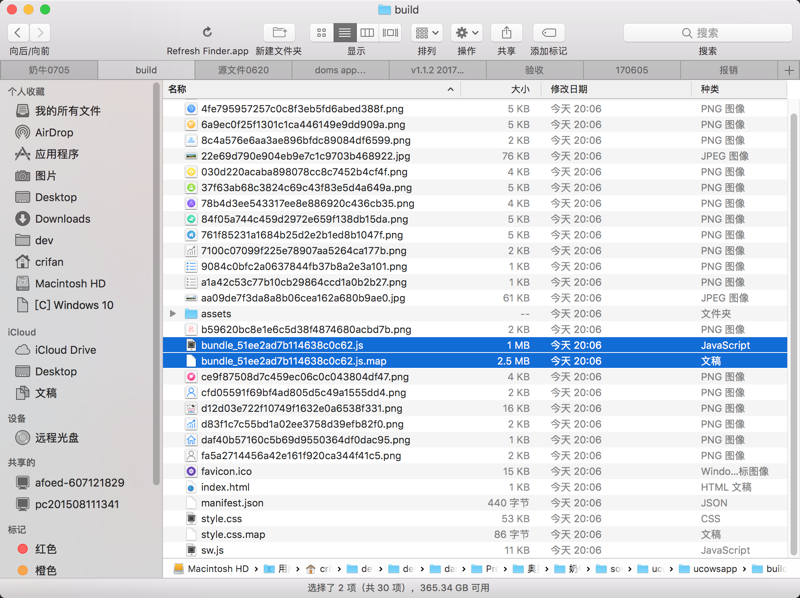Open Downloads in sidebar
Viewport: 800px width, 598px height.
tap(62, 219)
